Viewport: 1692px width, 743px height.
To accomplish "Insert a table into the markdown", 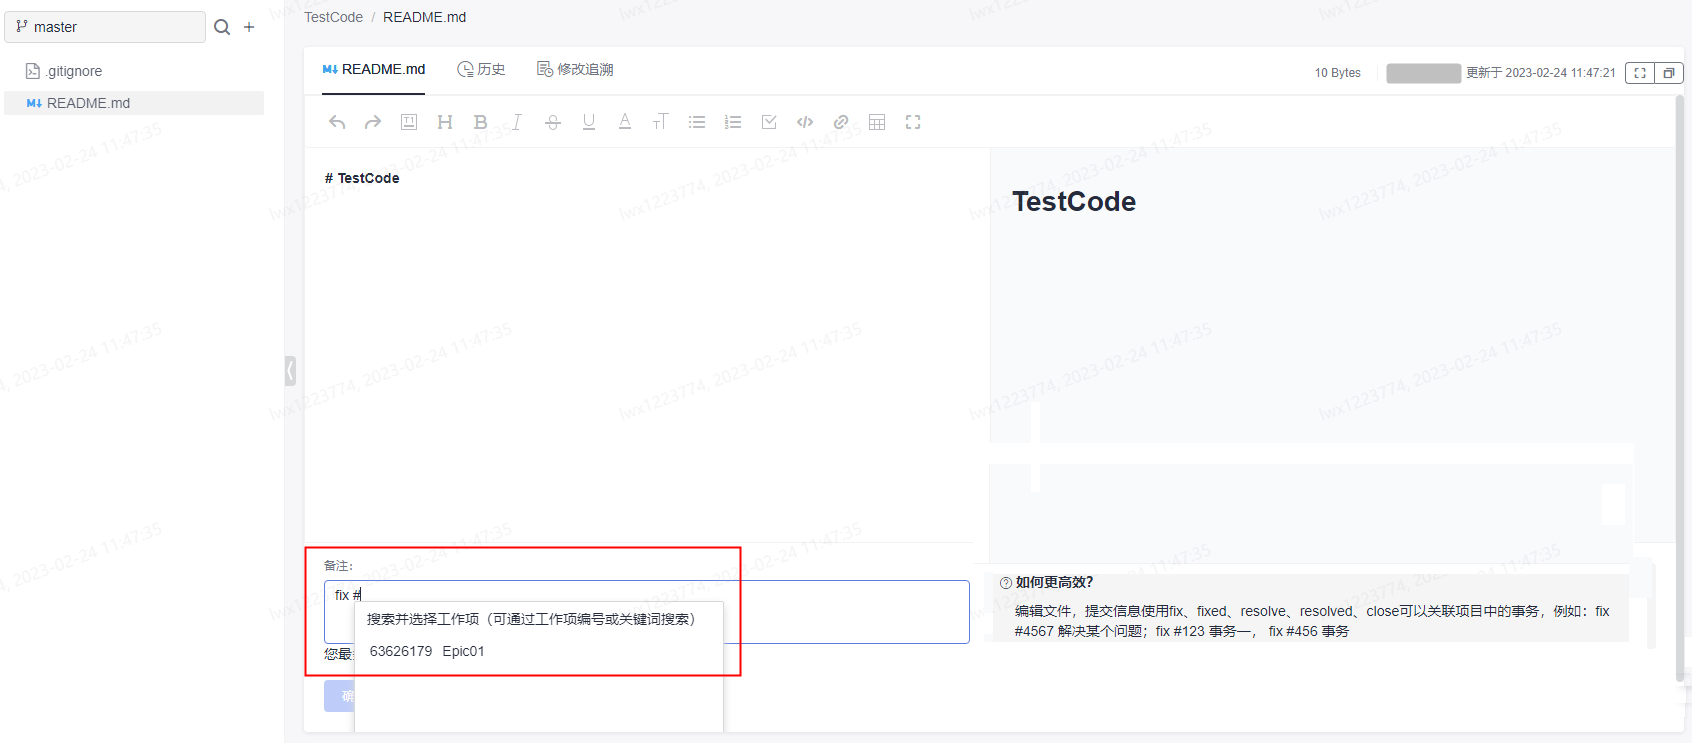I will (877, 122).
